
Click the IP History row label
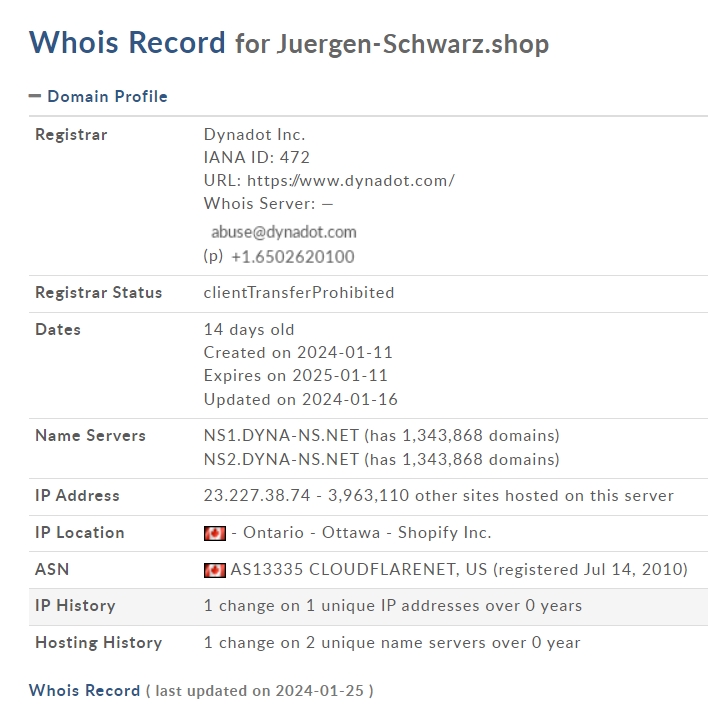tap(75, 605)
